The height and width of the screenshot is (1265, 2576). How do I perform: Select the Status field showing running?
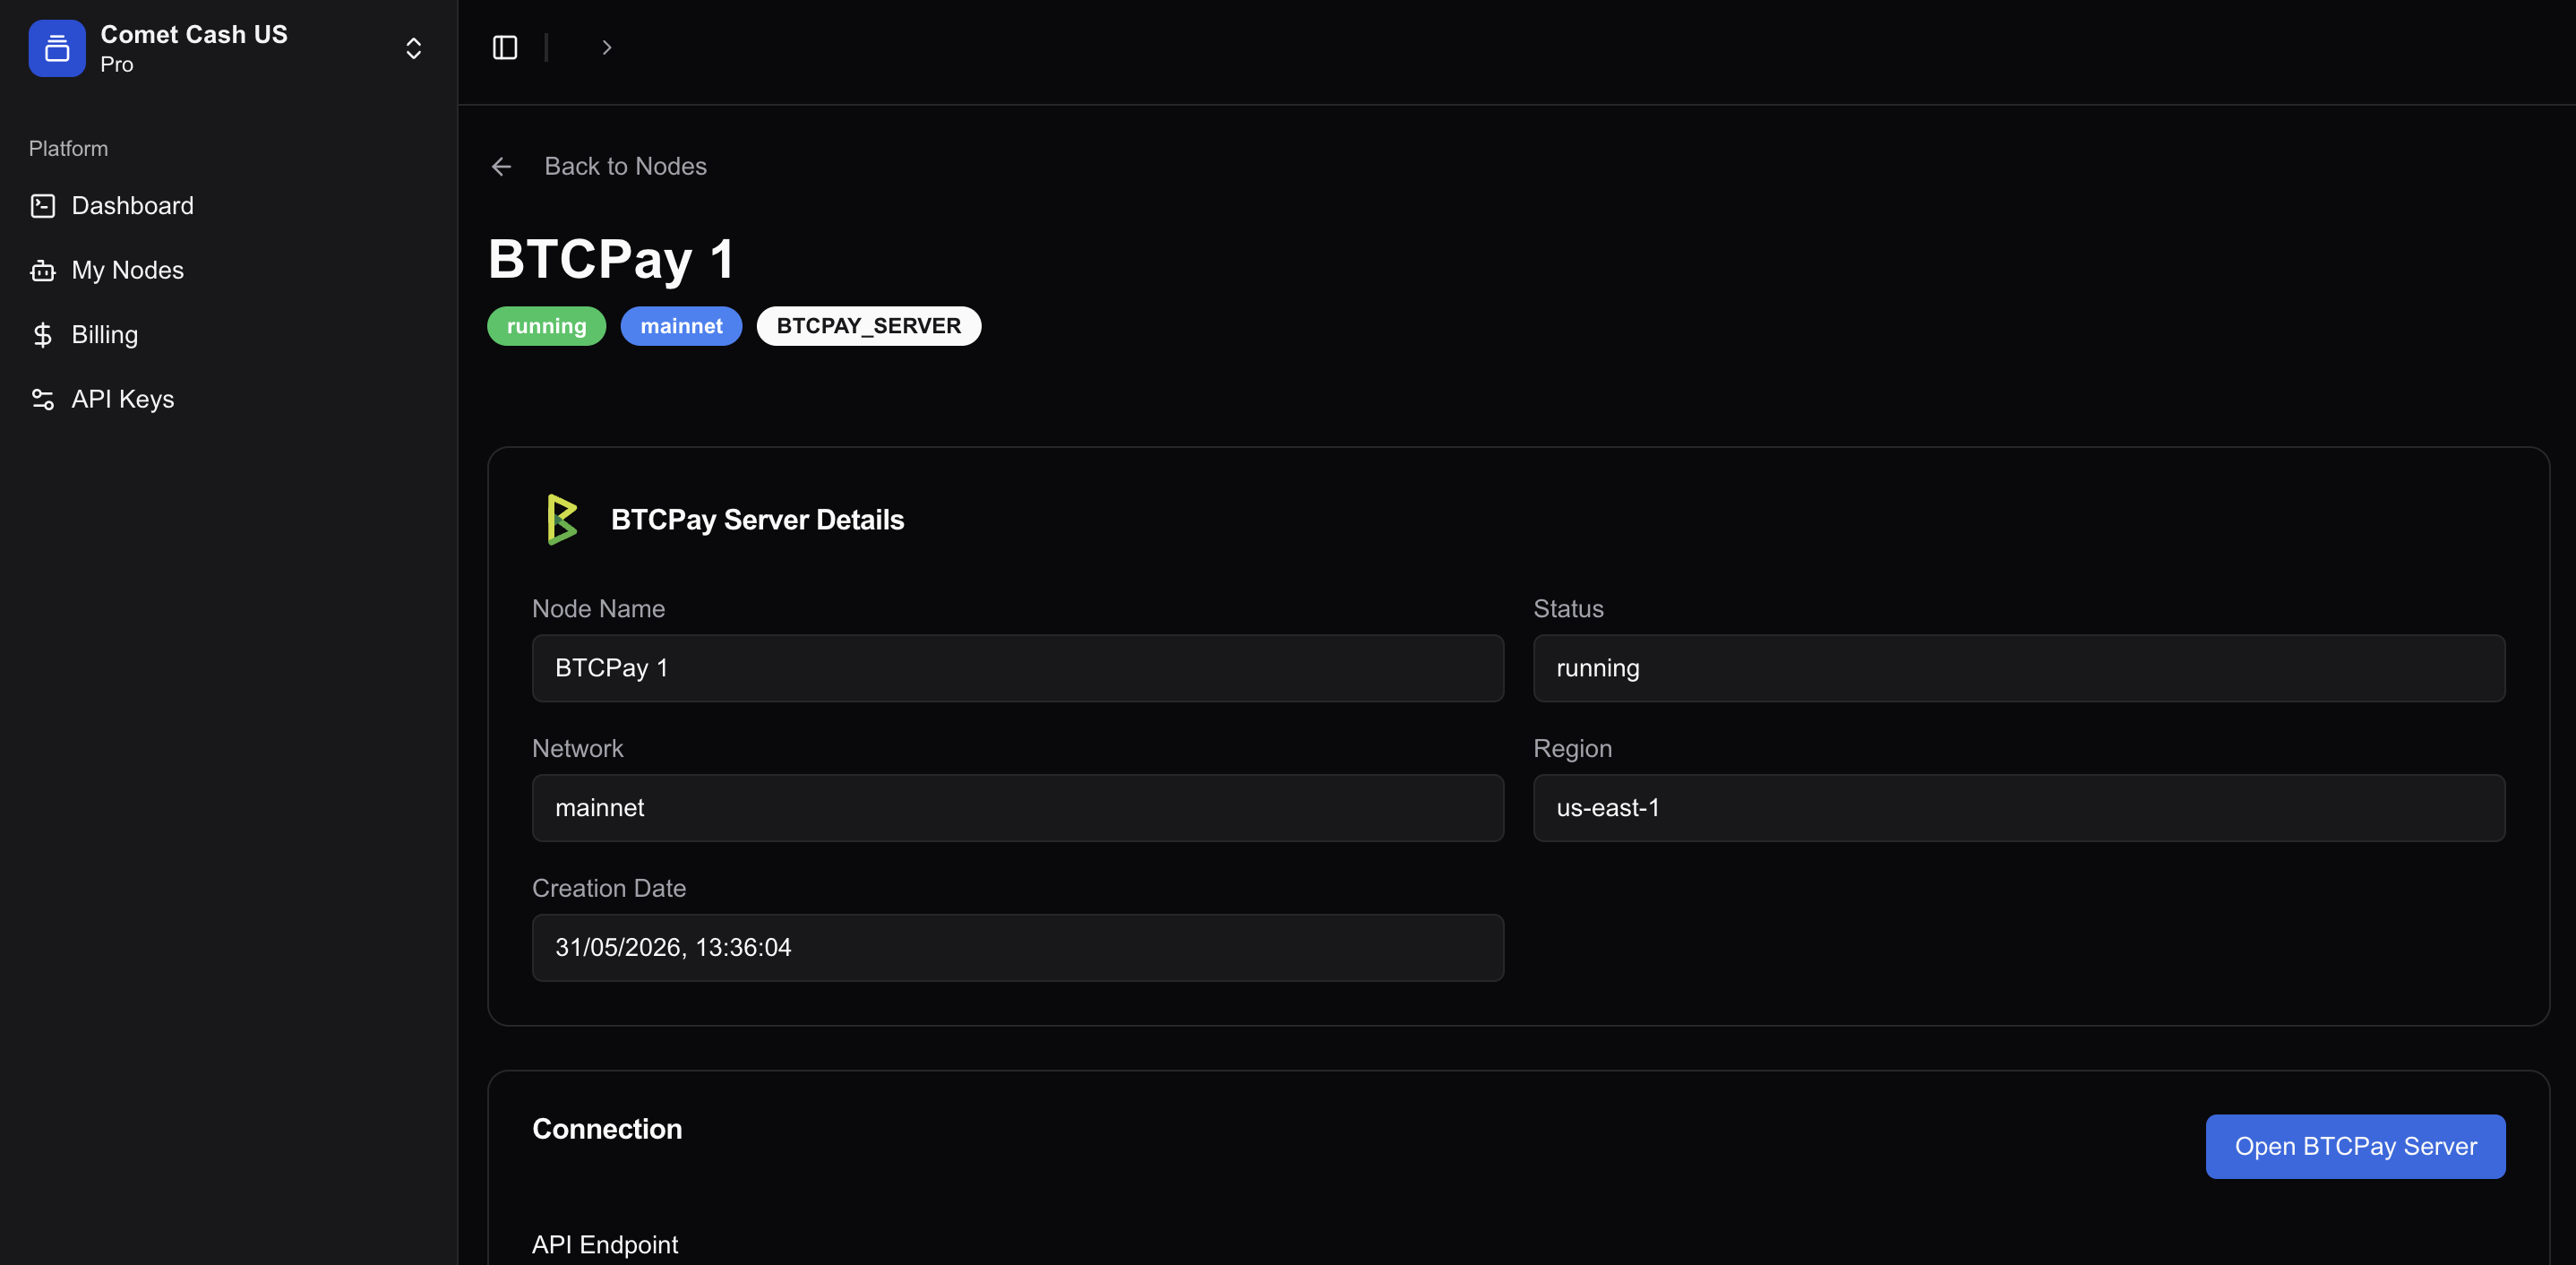coord(2019,668)
